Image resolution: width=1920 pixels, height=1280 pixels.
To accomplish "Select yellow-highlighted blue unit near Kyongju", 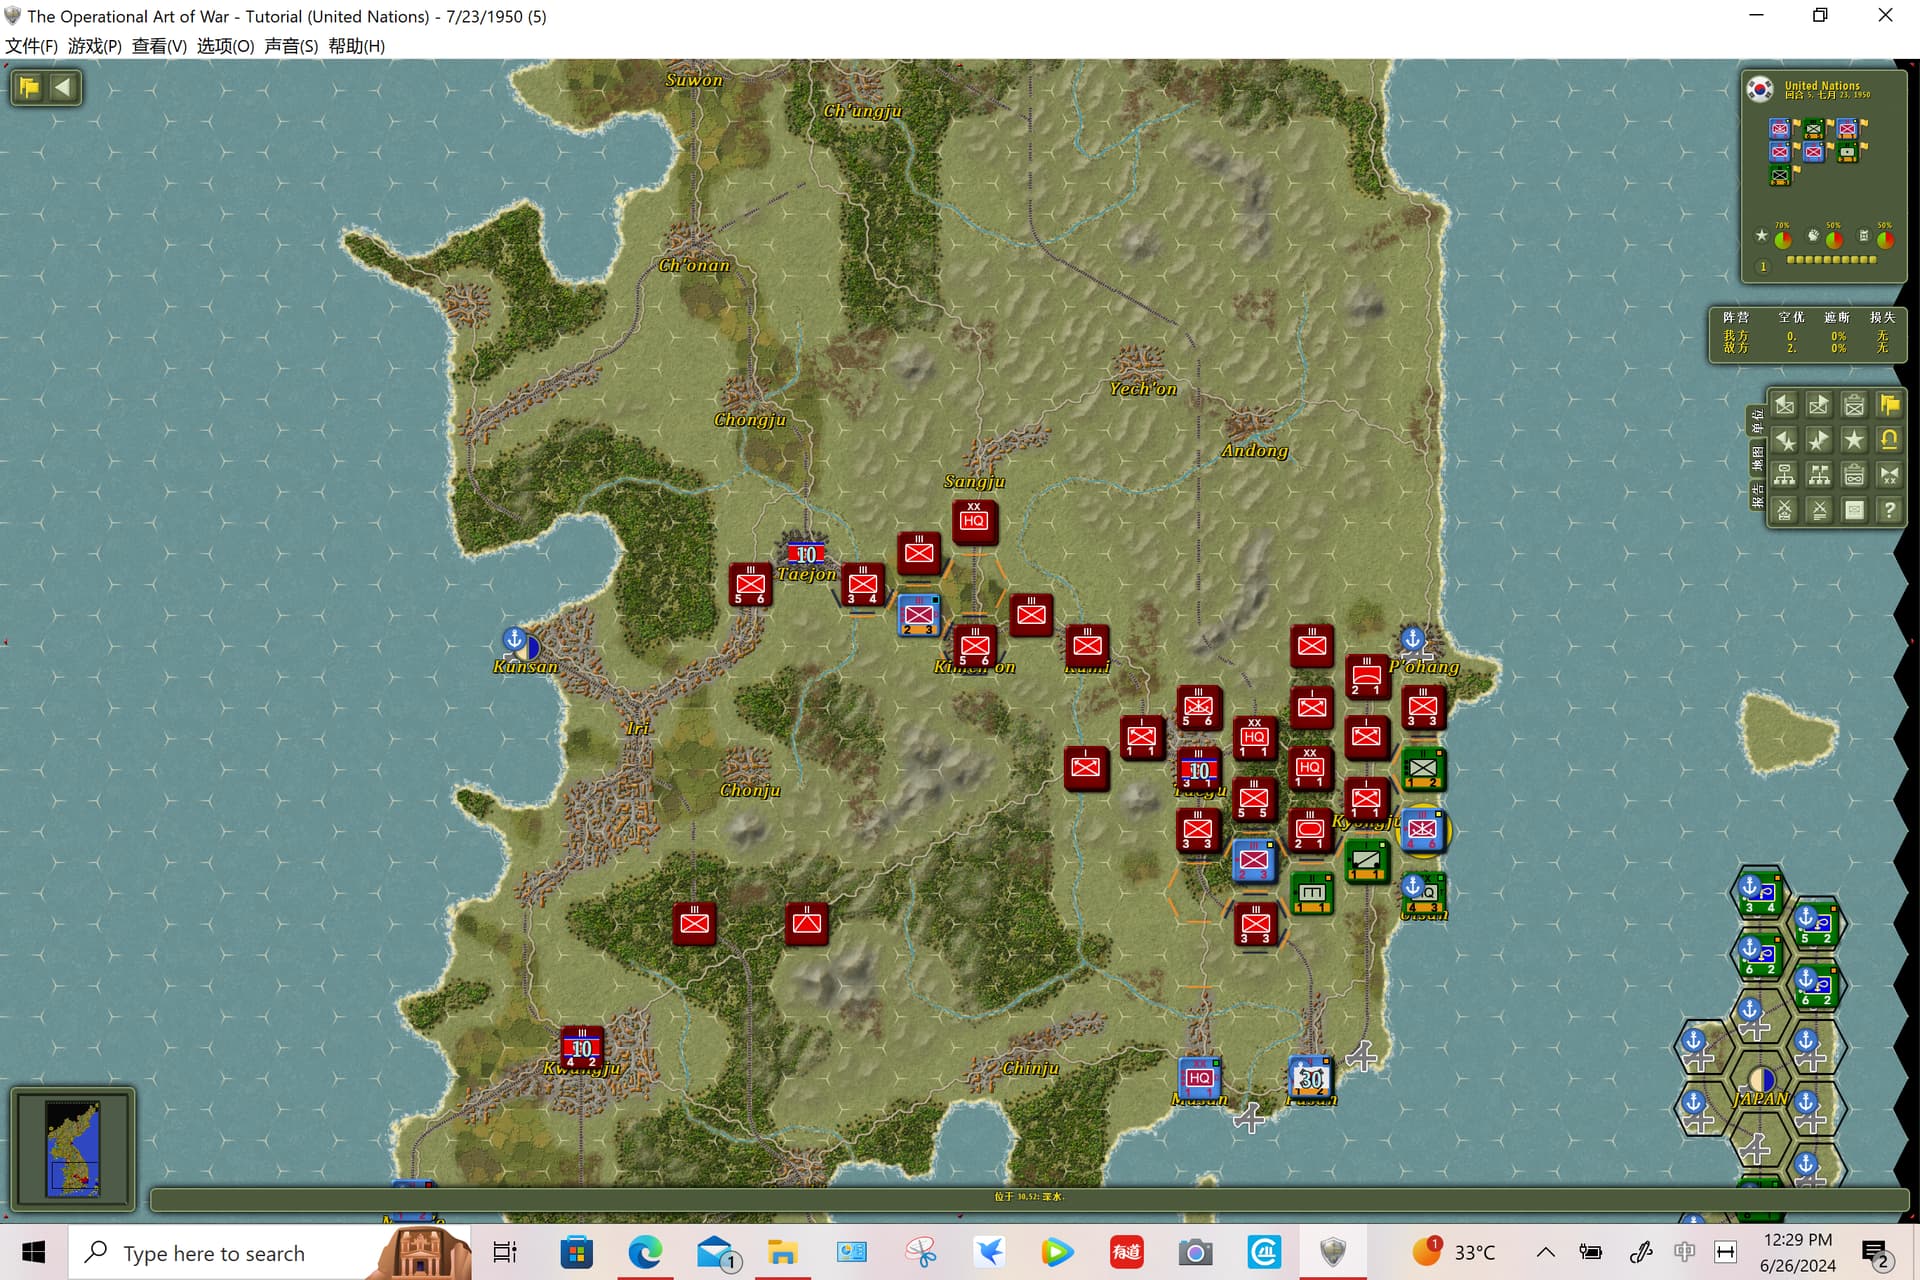I will pyautogui.click(x=1423, y=830).
